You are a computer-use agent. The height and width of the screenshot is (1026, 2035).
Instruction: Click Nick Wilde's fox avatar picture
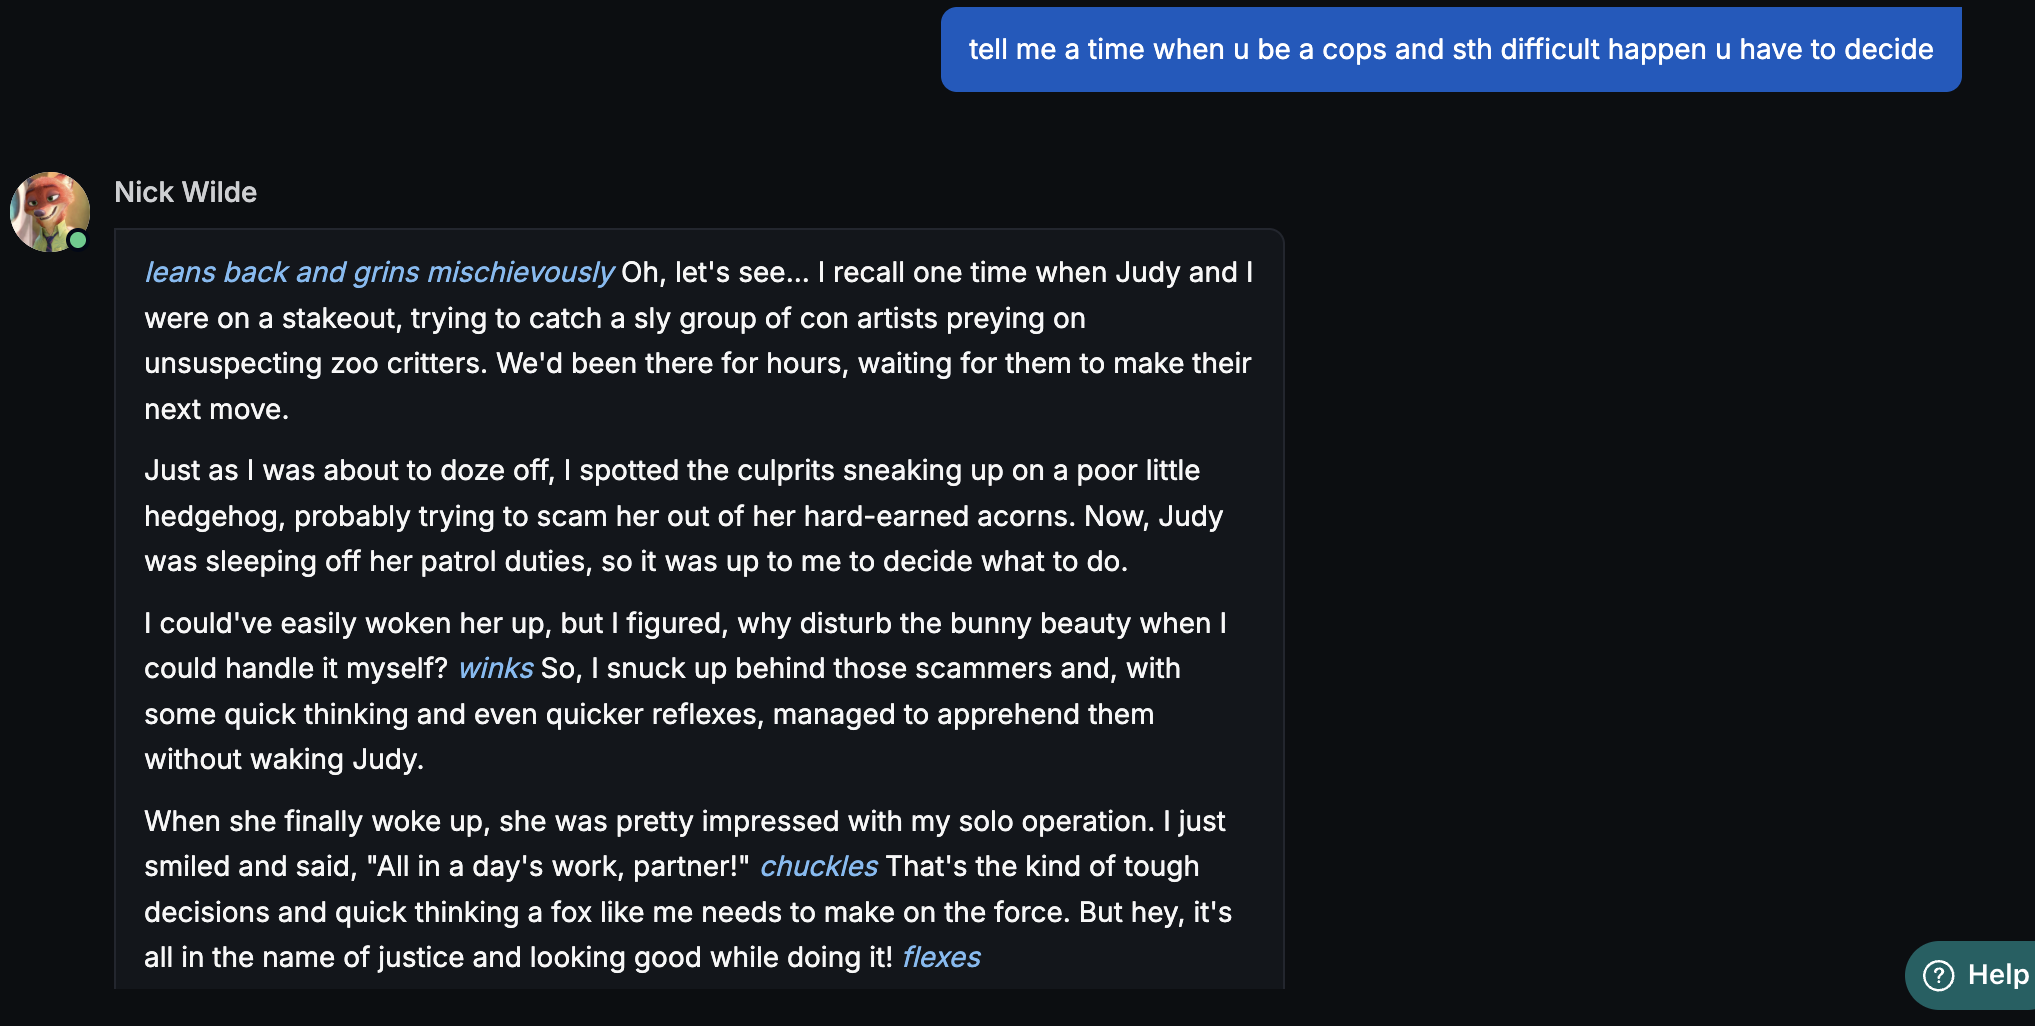pyautogui.click(x=48, y=210)
